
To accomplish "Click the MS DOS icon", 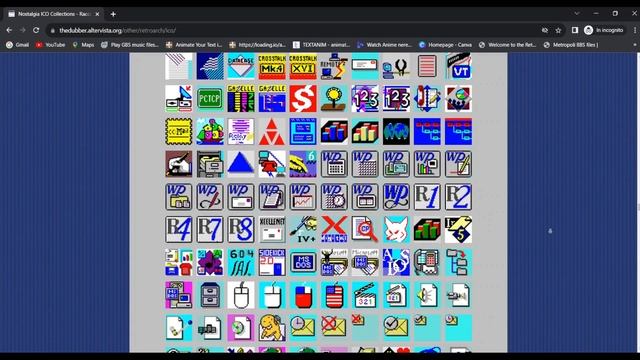I will [x=303, y=262].
